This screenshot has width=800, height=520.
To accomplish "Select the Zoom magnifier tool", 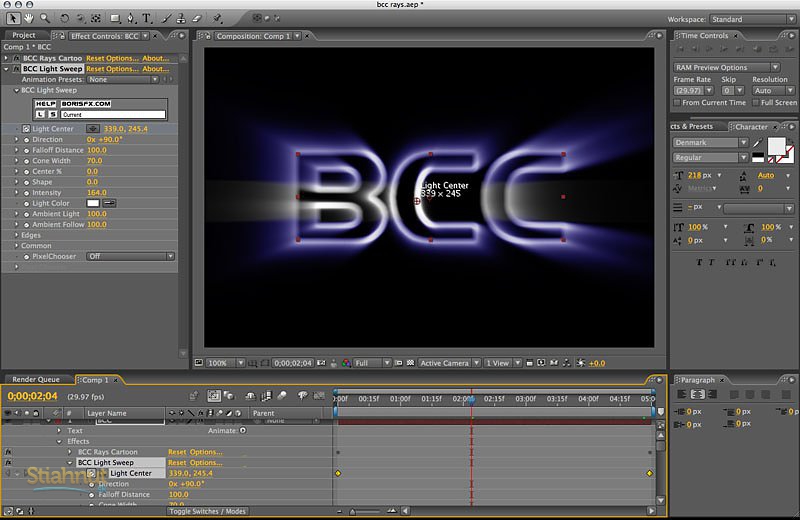I will [x=45, y=18].
